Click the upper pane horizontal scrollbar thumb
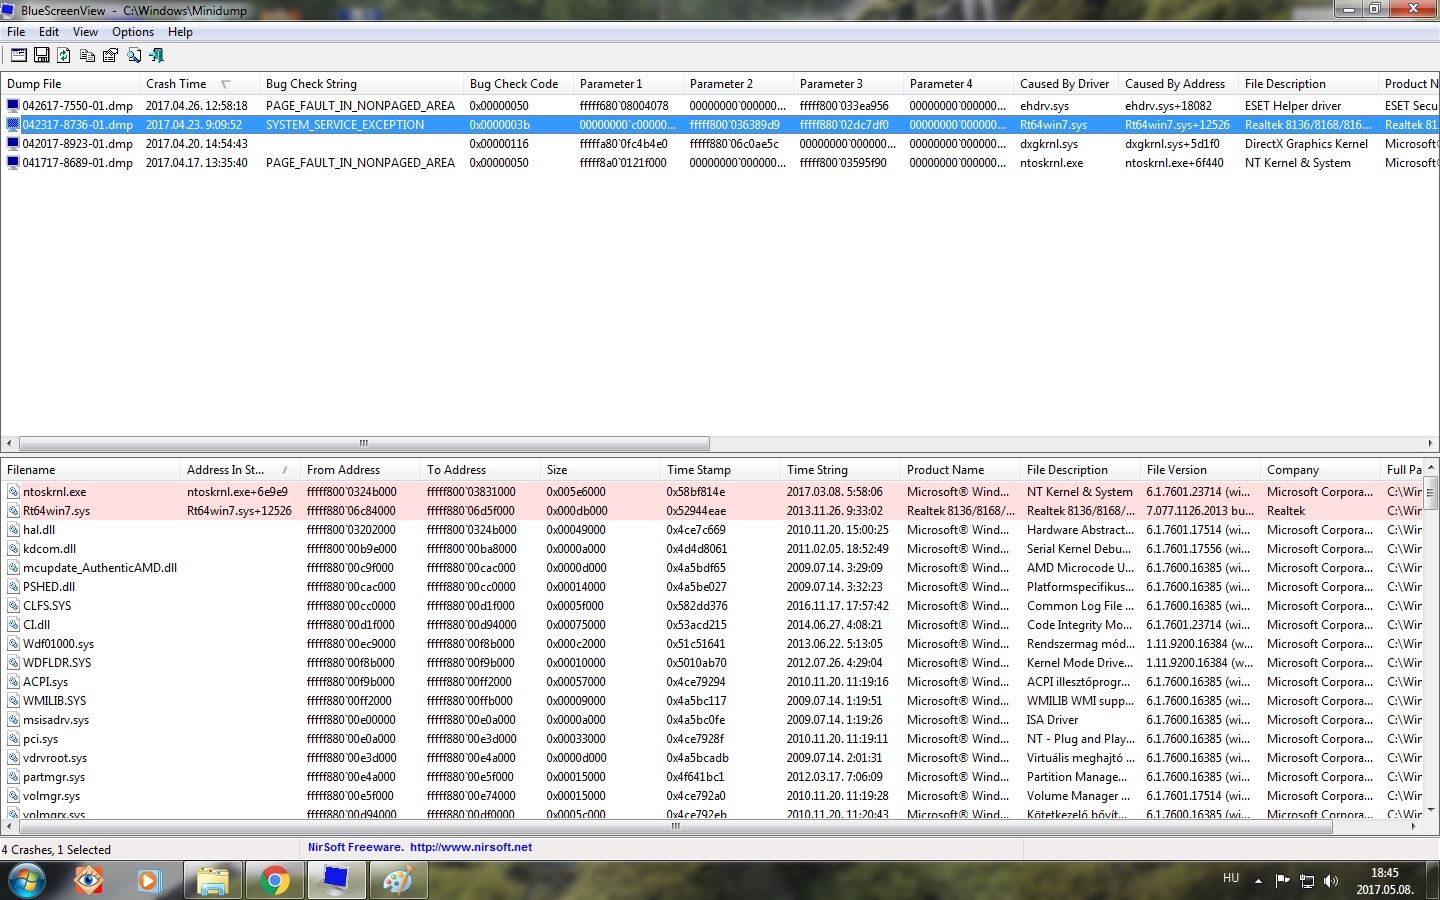Viewport: 1440px width, 900px height. tap(364, 443)
